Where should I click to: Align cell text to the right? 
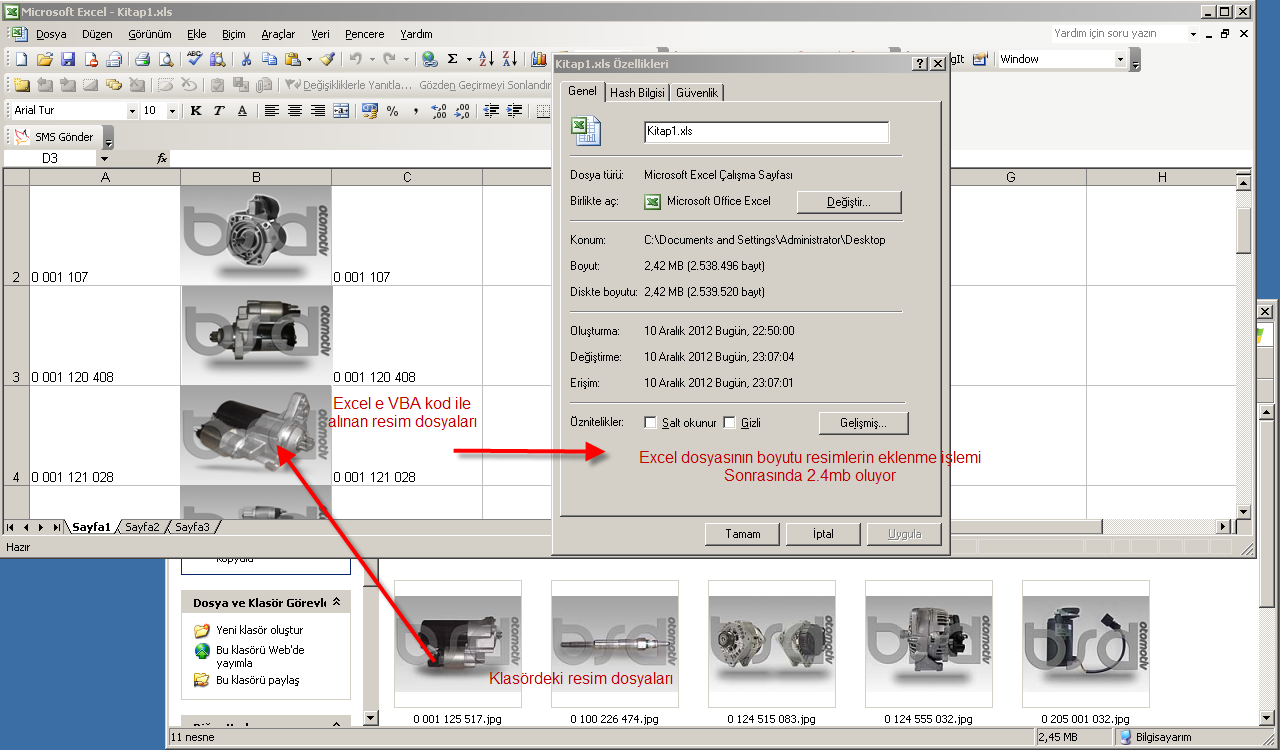[318, 110]
